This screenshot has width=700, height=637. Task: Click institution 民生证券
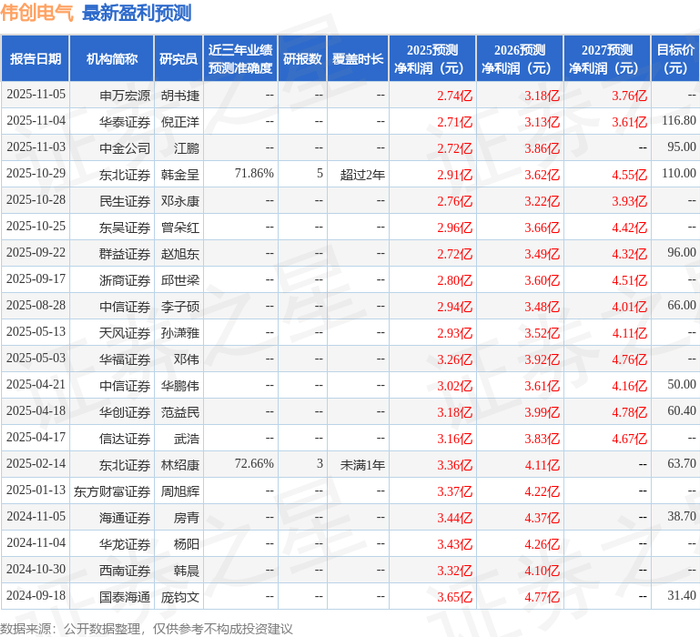(125, 201)
